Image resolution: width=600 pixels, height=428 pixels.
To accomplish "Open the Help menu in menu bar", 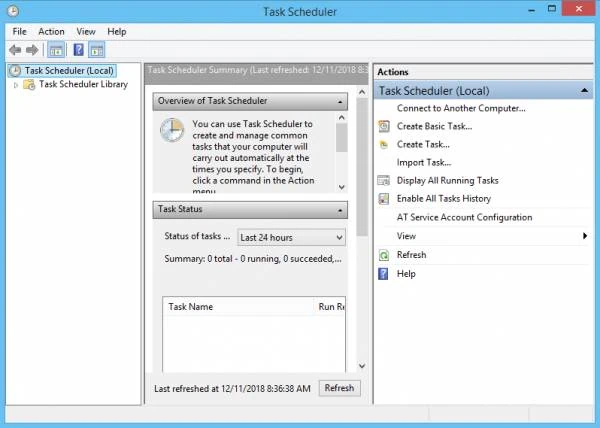I will pos(117,32).
